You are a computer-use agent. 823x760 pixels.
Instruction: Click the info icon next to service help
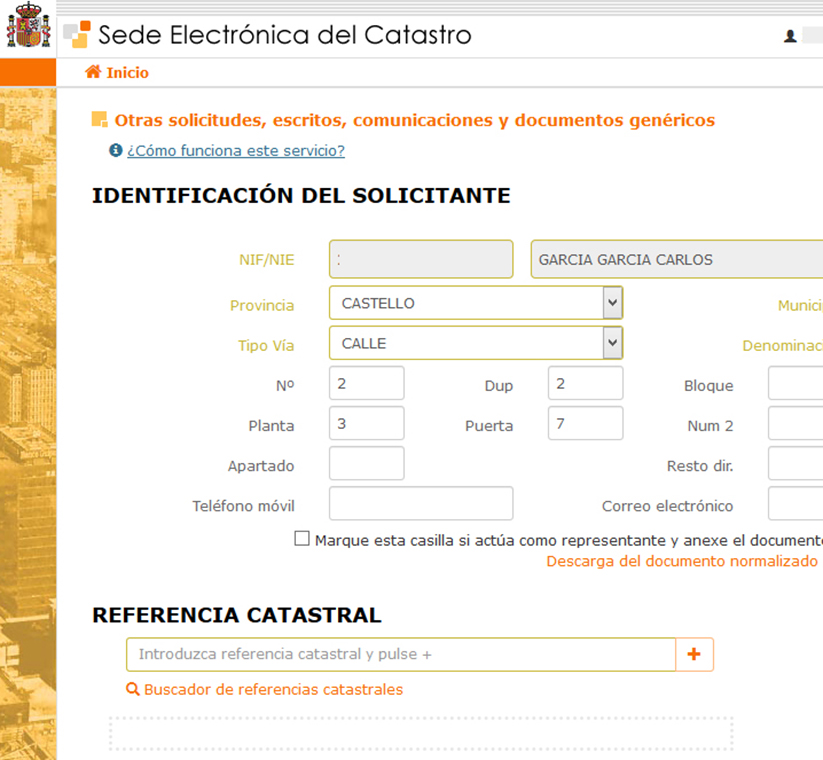(x=116, y=150)
